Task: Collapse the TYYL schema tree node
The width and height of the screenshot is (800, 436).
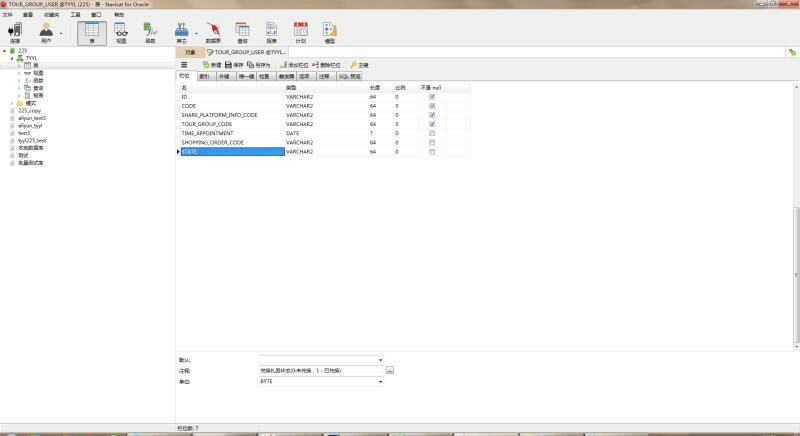Action: (13, 58)
